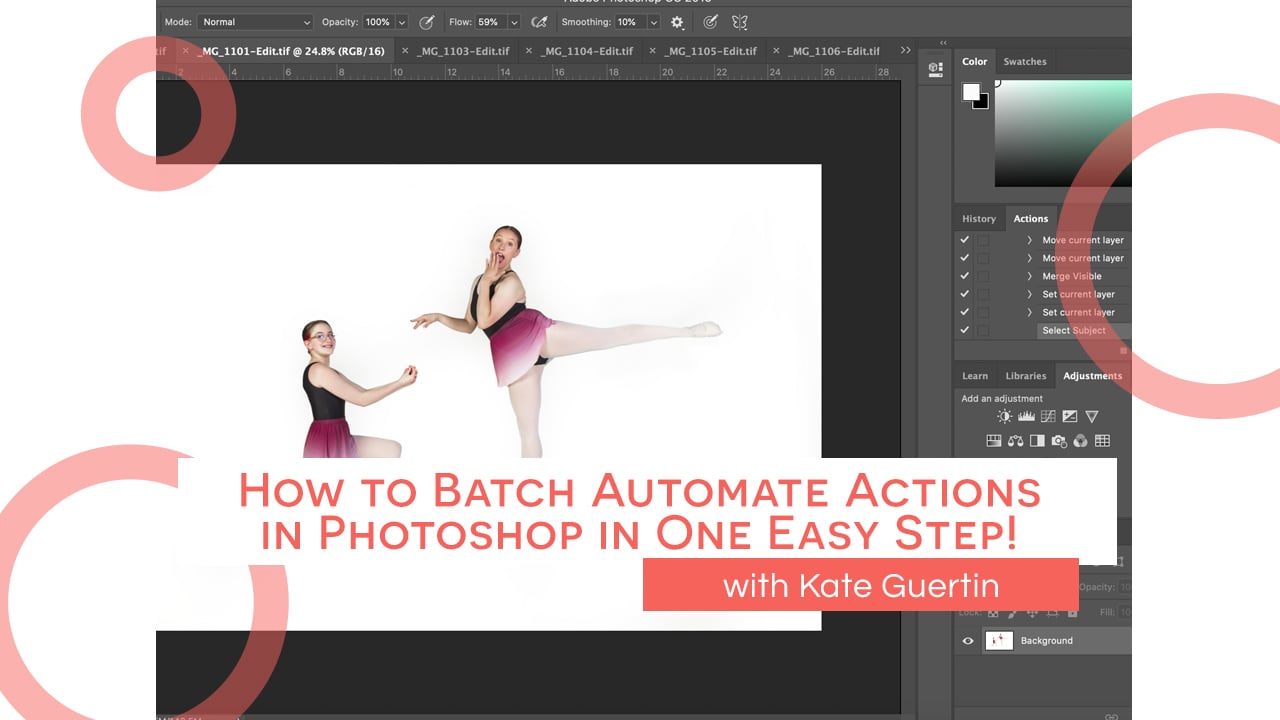Switch to the _MG_1106-Edit.tif document tab
The image size is (1280, 720).
pyautogui.click(x=834, y=51)
